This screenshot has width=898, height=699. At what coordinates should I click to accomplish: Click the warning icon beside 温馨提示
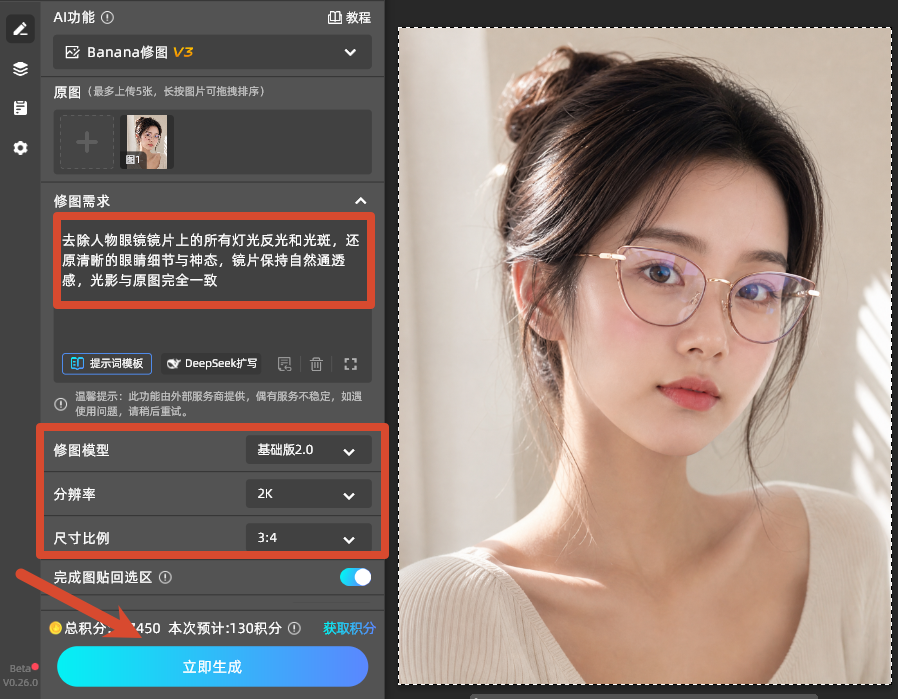61,404
